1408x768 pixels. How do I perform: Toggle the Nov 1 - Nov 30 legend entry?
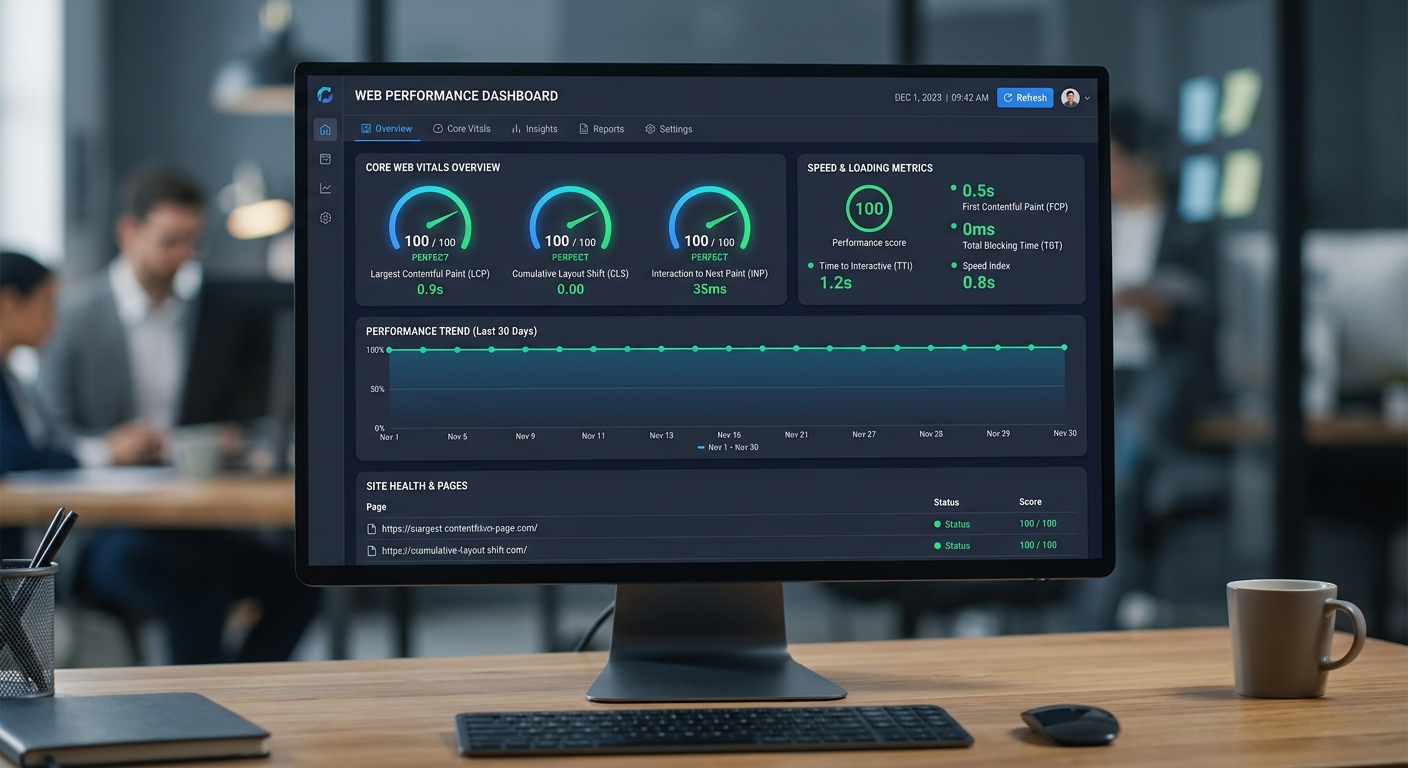coord(727,447)
